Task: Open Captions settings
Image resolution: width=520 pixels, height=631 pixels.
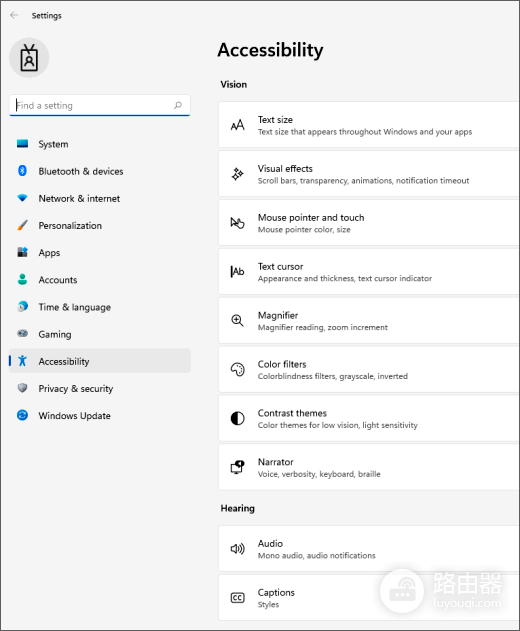Action: pyautogui.click(x=369, y=598)
